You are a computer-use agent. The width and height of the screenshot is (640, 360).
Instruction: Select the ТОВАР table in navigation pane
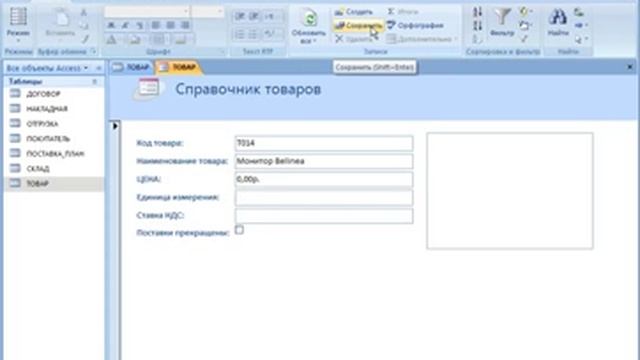coord(54,184)
